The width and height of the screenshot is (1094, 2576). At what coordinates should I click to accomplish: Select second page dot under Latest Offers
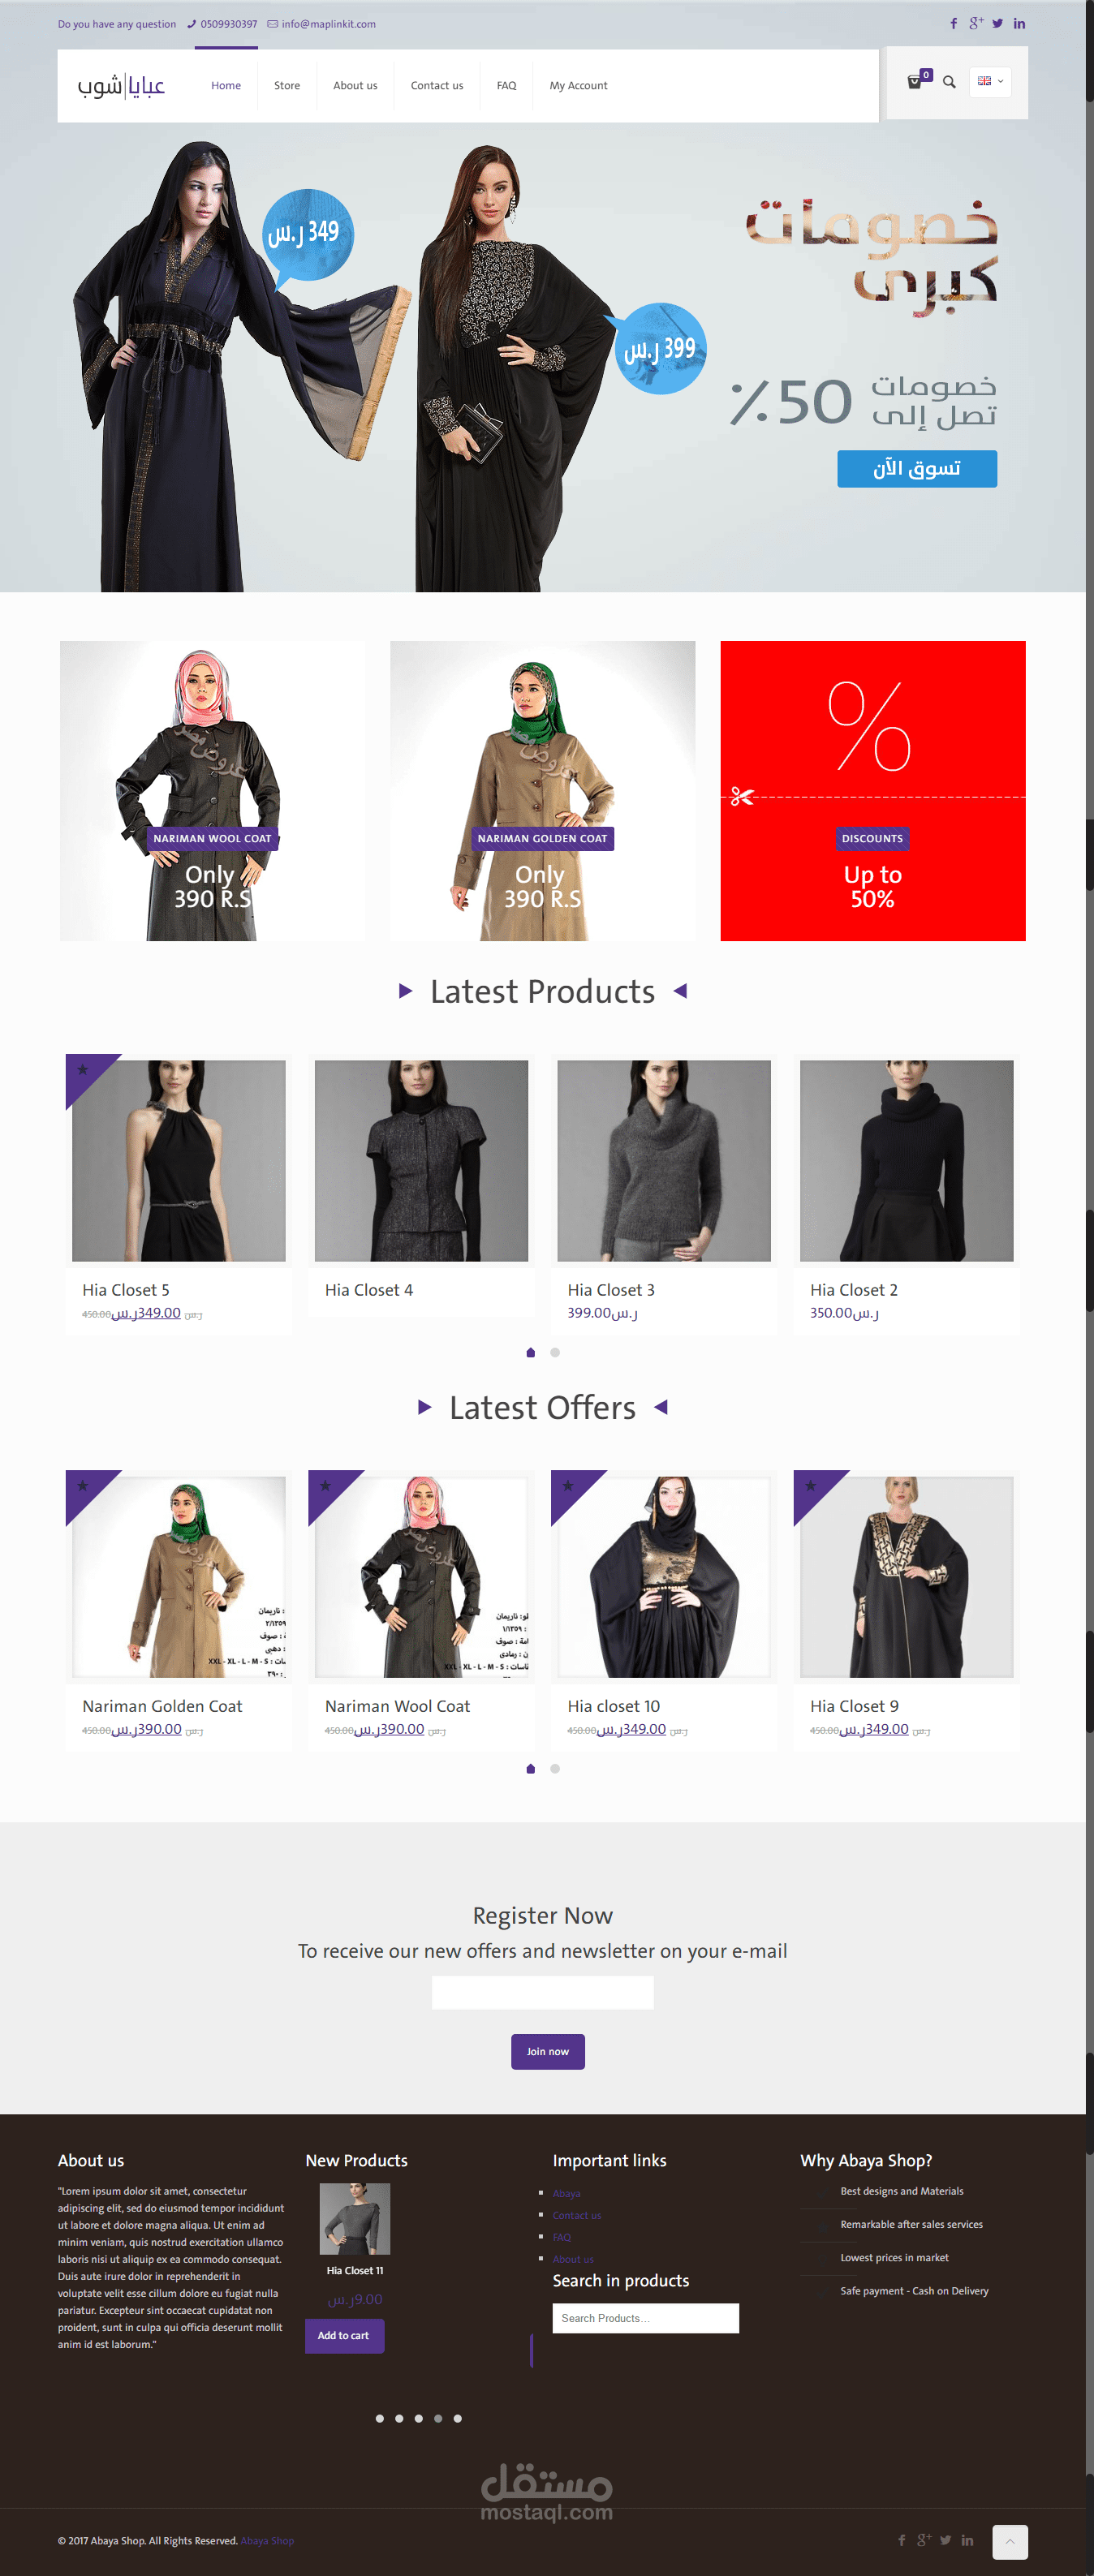[555, 1768]
